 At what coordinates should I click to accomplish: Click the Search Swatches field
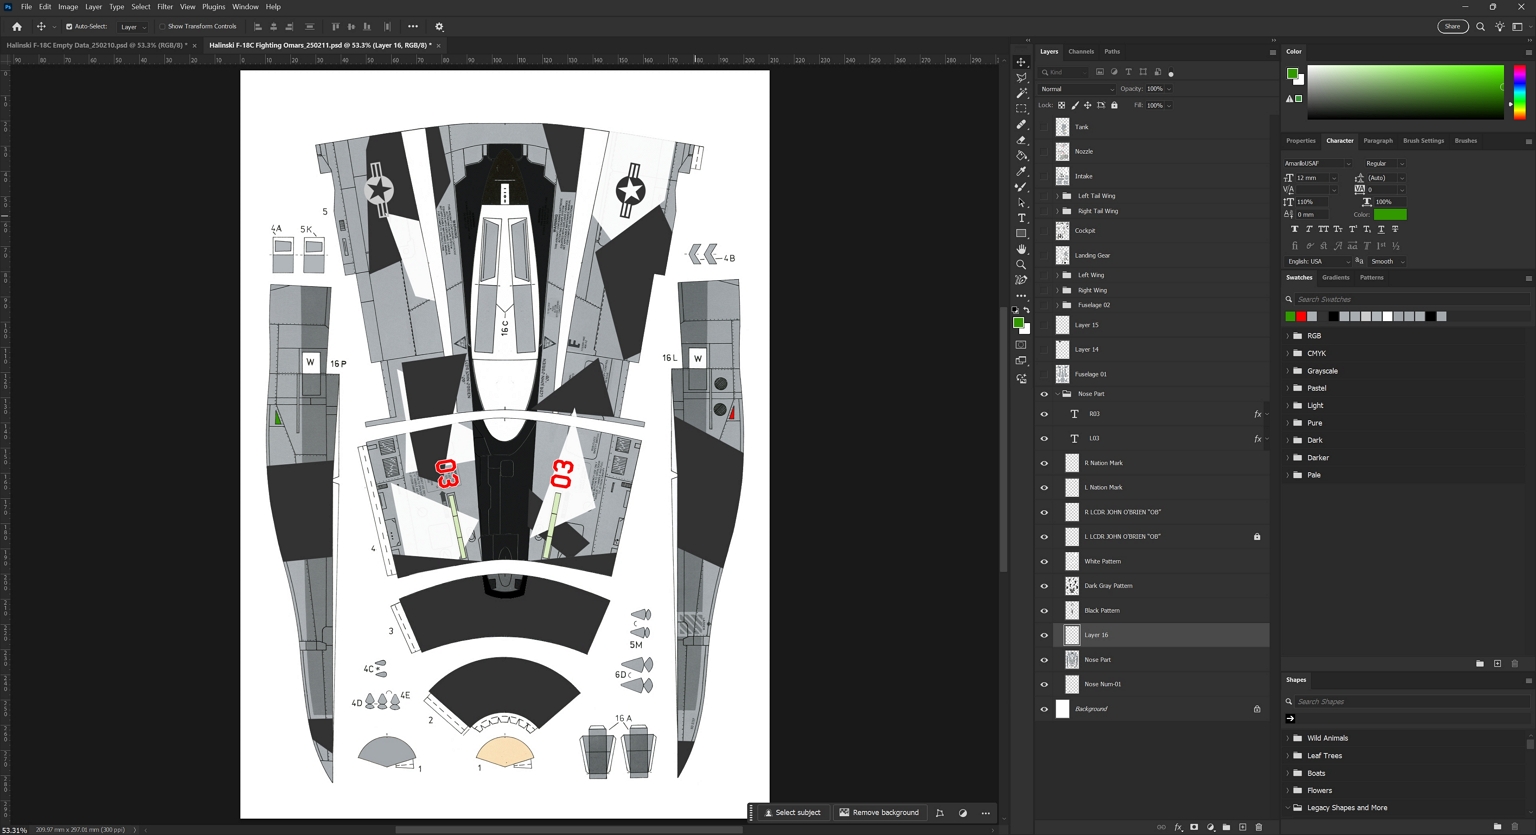pos(1410,299)
